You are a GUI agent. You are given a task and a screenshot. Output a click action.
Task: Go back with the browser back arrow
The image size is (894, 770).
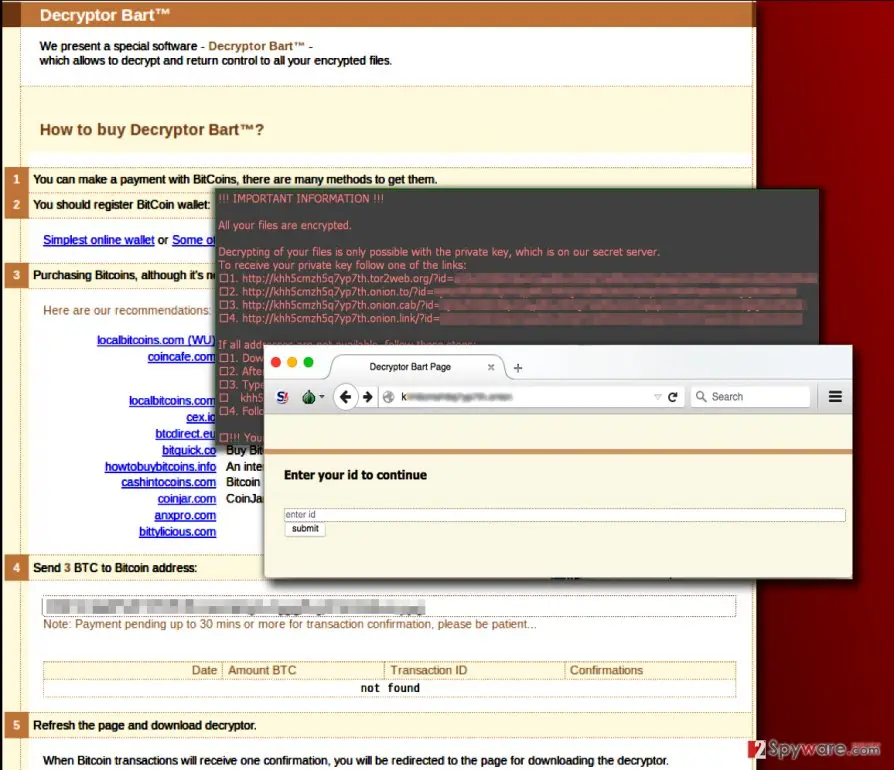(345, 397)
